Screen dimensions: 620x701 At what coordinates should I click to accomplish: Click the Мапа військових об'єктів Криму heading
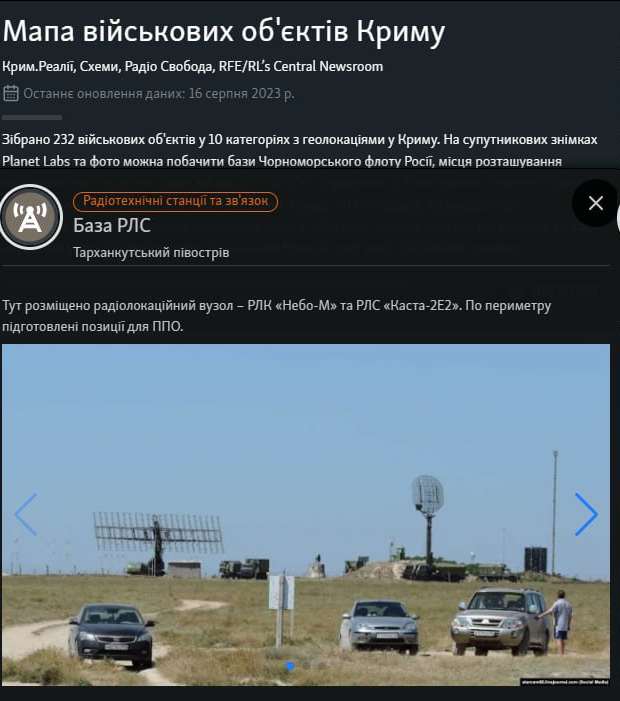[x=224, y=31]
